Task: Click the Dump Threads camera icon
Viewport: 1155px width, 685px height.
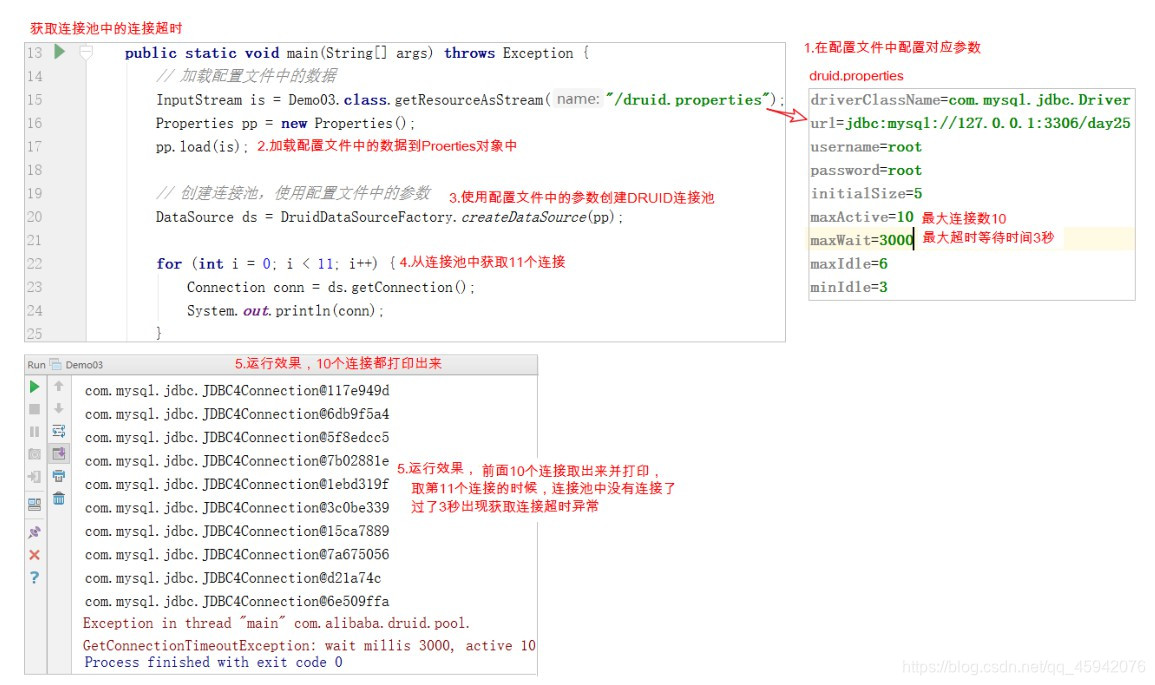Action: pyautogui.click(x=35, y=454)
